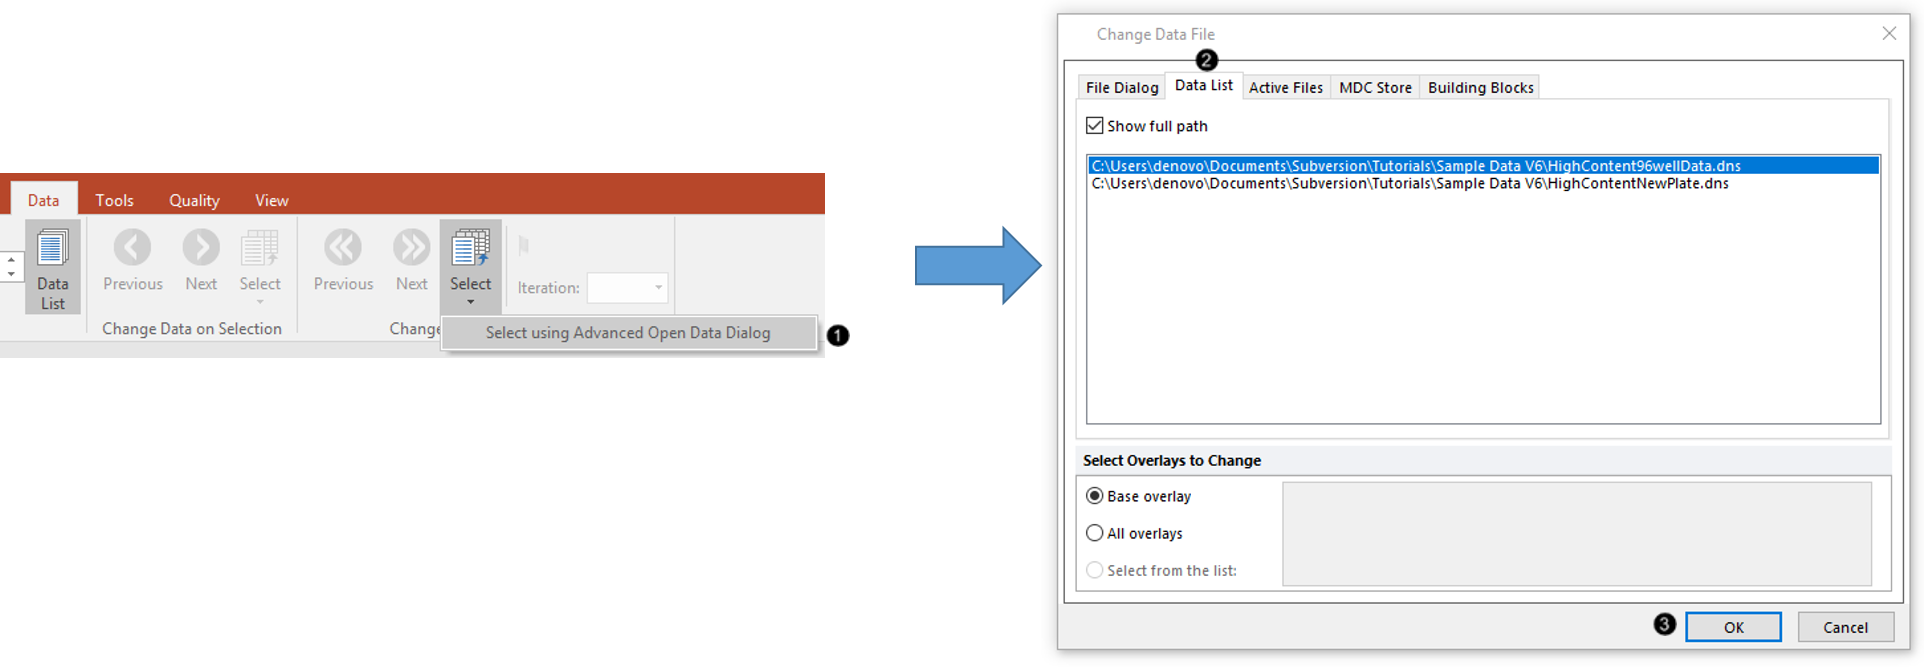The image size is (1924, 670).
Task: Click stepper up arrow at ribbon left edge
Action: [x=11, y=260]
